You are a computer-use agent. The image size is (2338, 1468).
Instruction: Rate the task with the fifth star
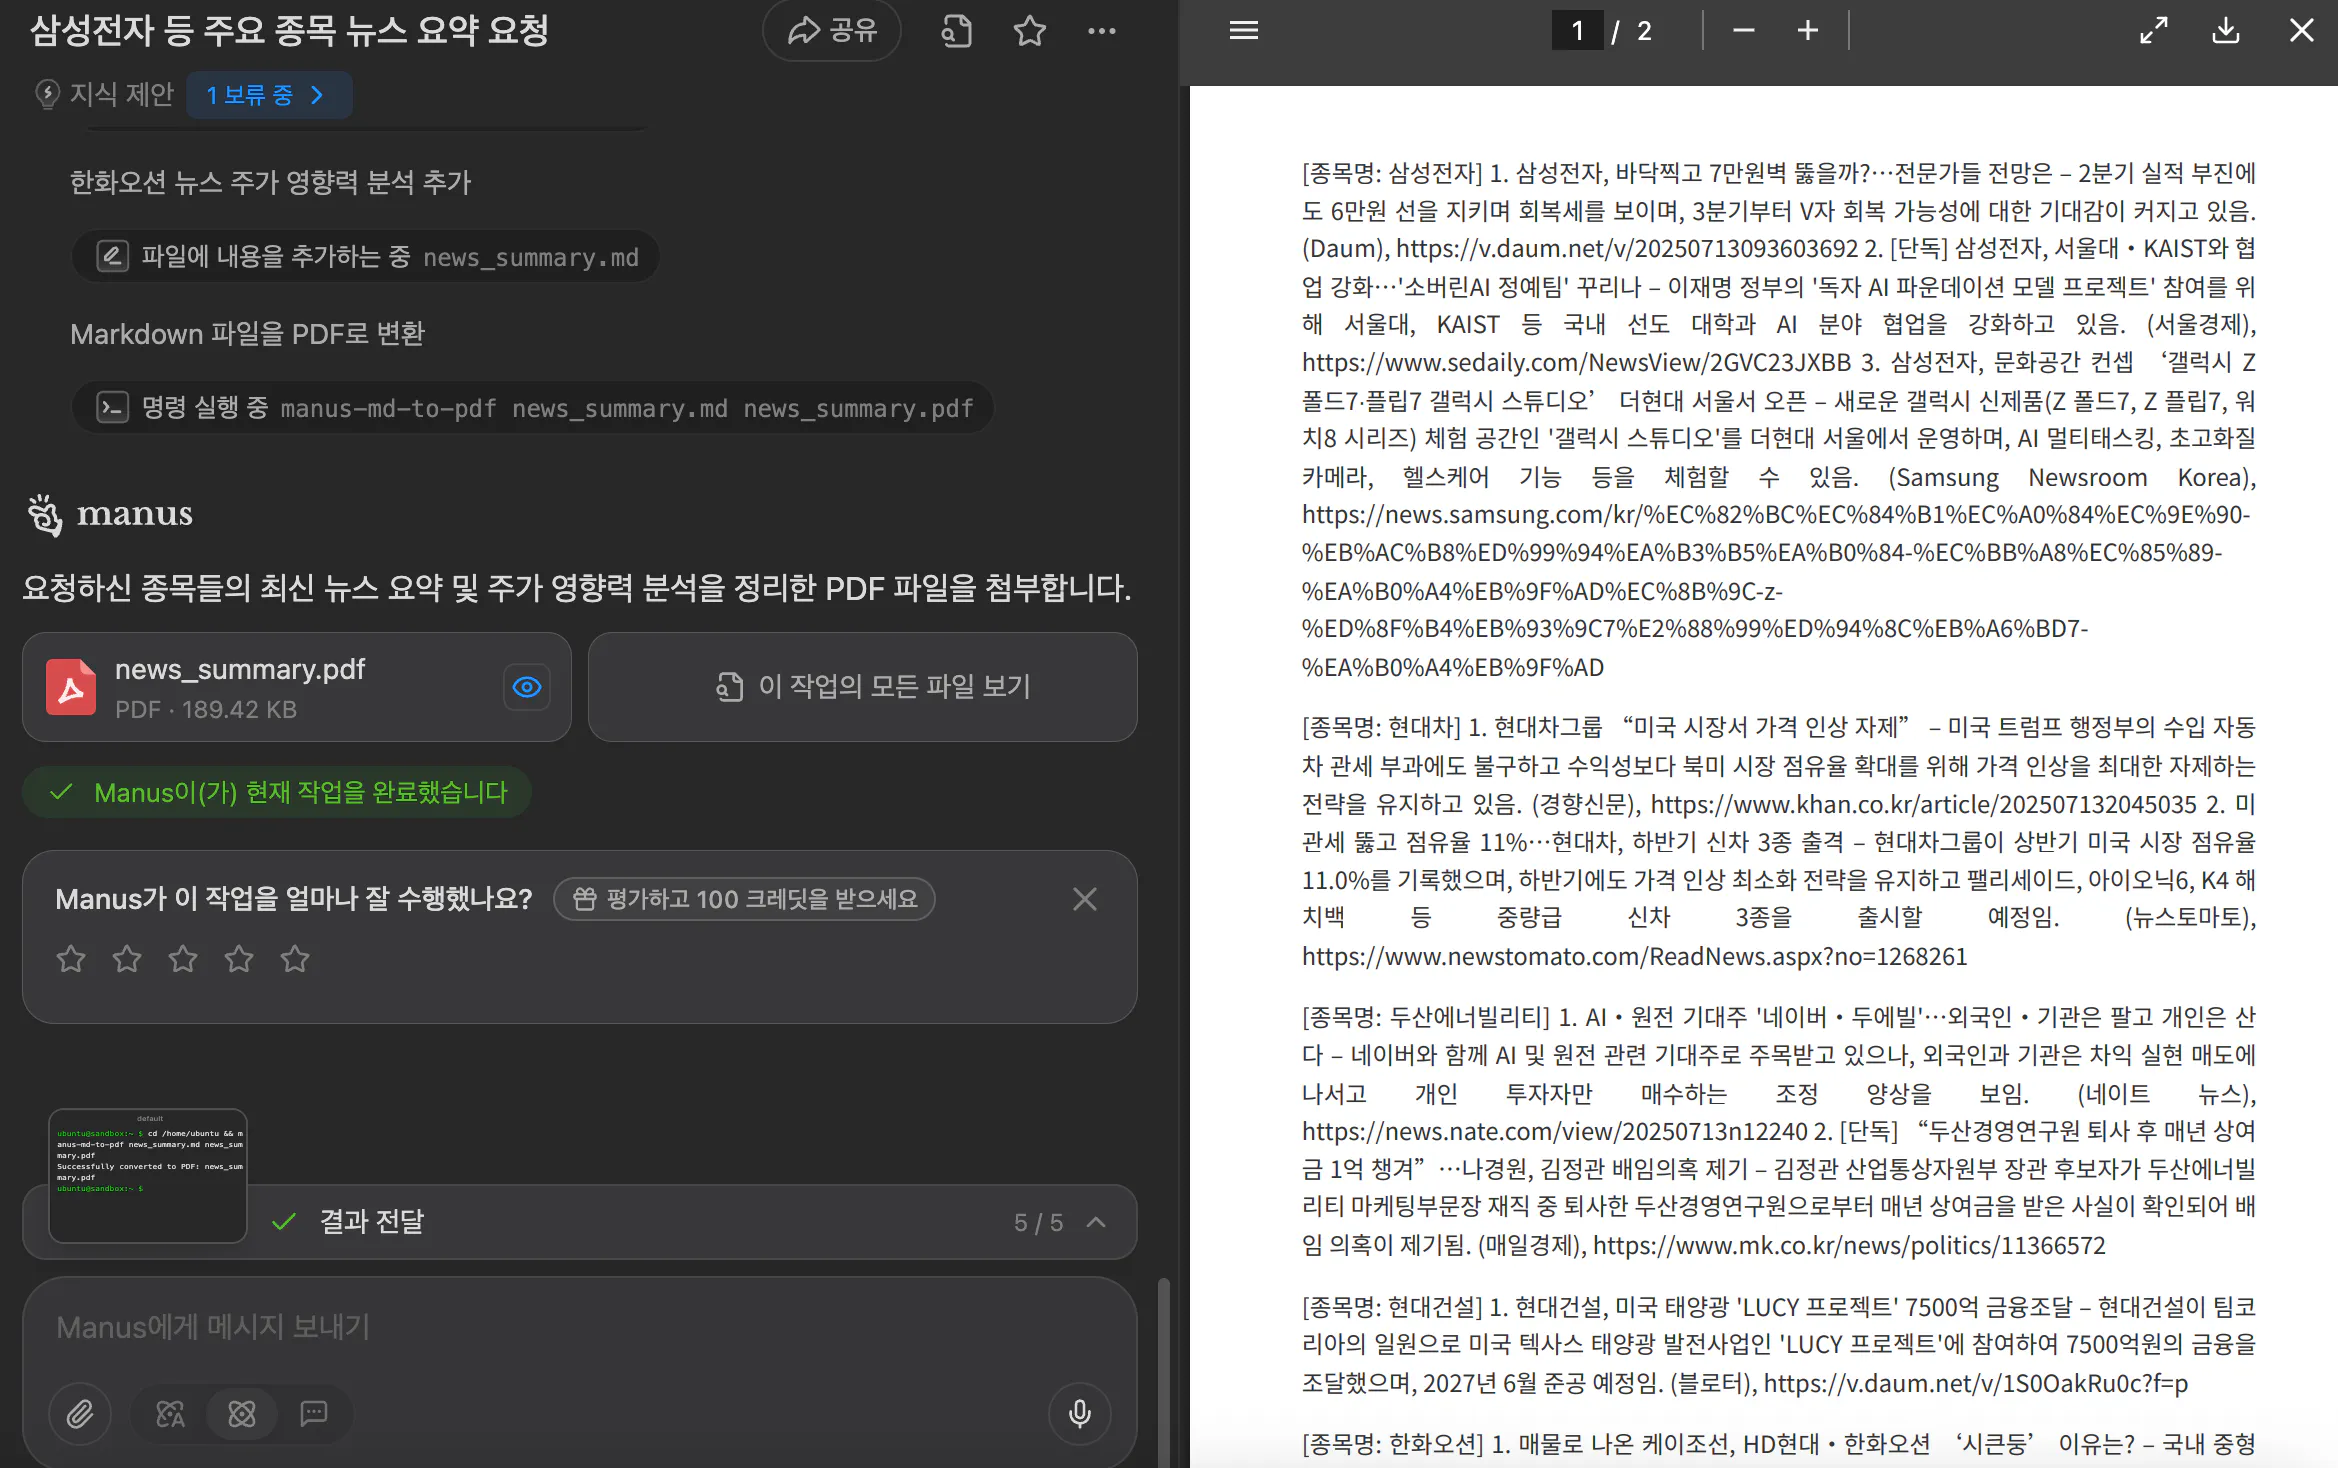click(294, 958)
